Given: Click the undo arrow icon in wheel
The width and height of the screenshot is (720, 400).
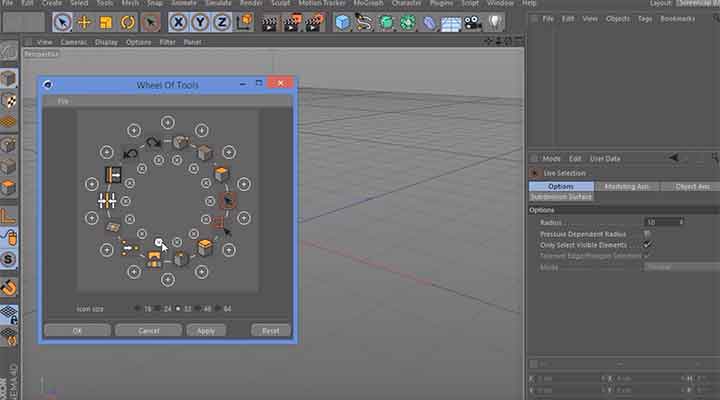Looking at the screenshot, I should (x=130, y=154).
